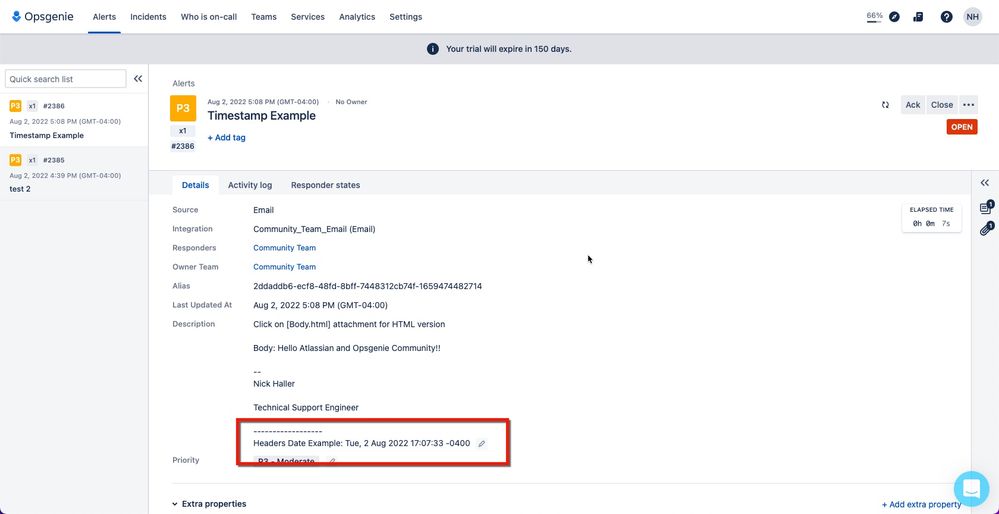This screenshot has width=999, height=514.
Task: Click P3 badge of alert #2386 in list
Action: pos(15,106)
